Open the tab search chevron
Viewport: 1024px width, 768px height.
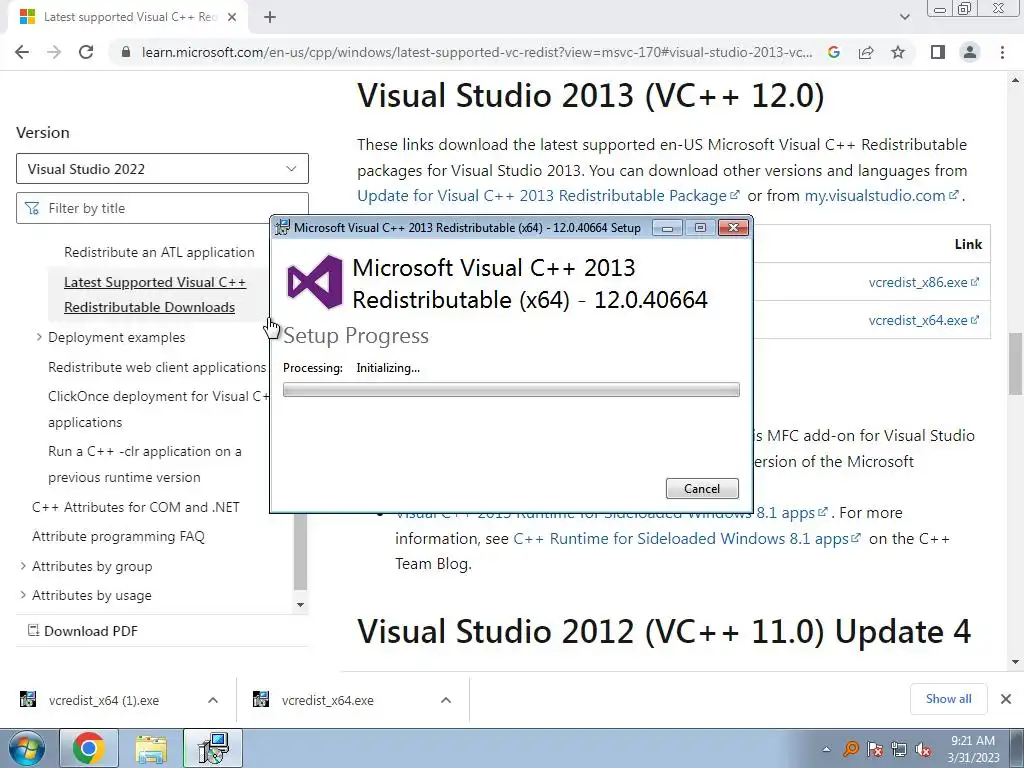click(904, 17)
